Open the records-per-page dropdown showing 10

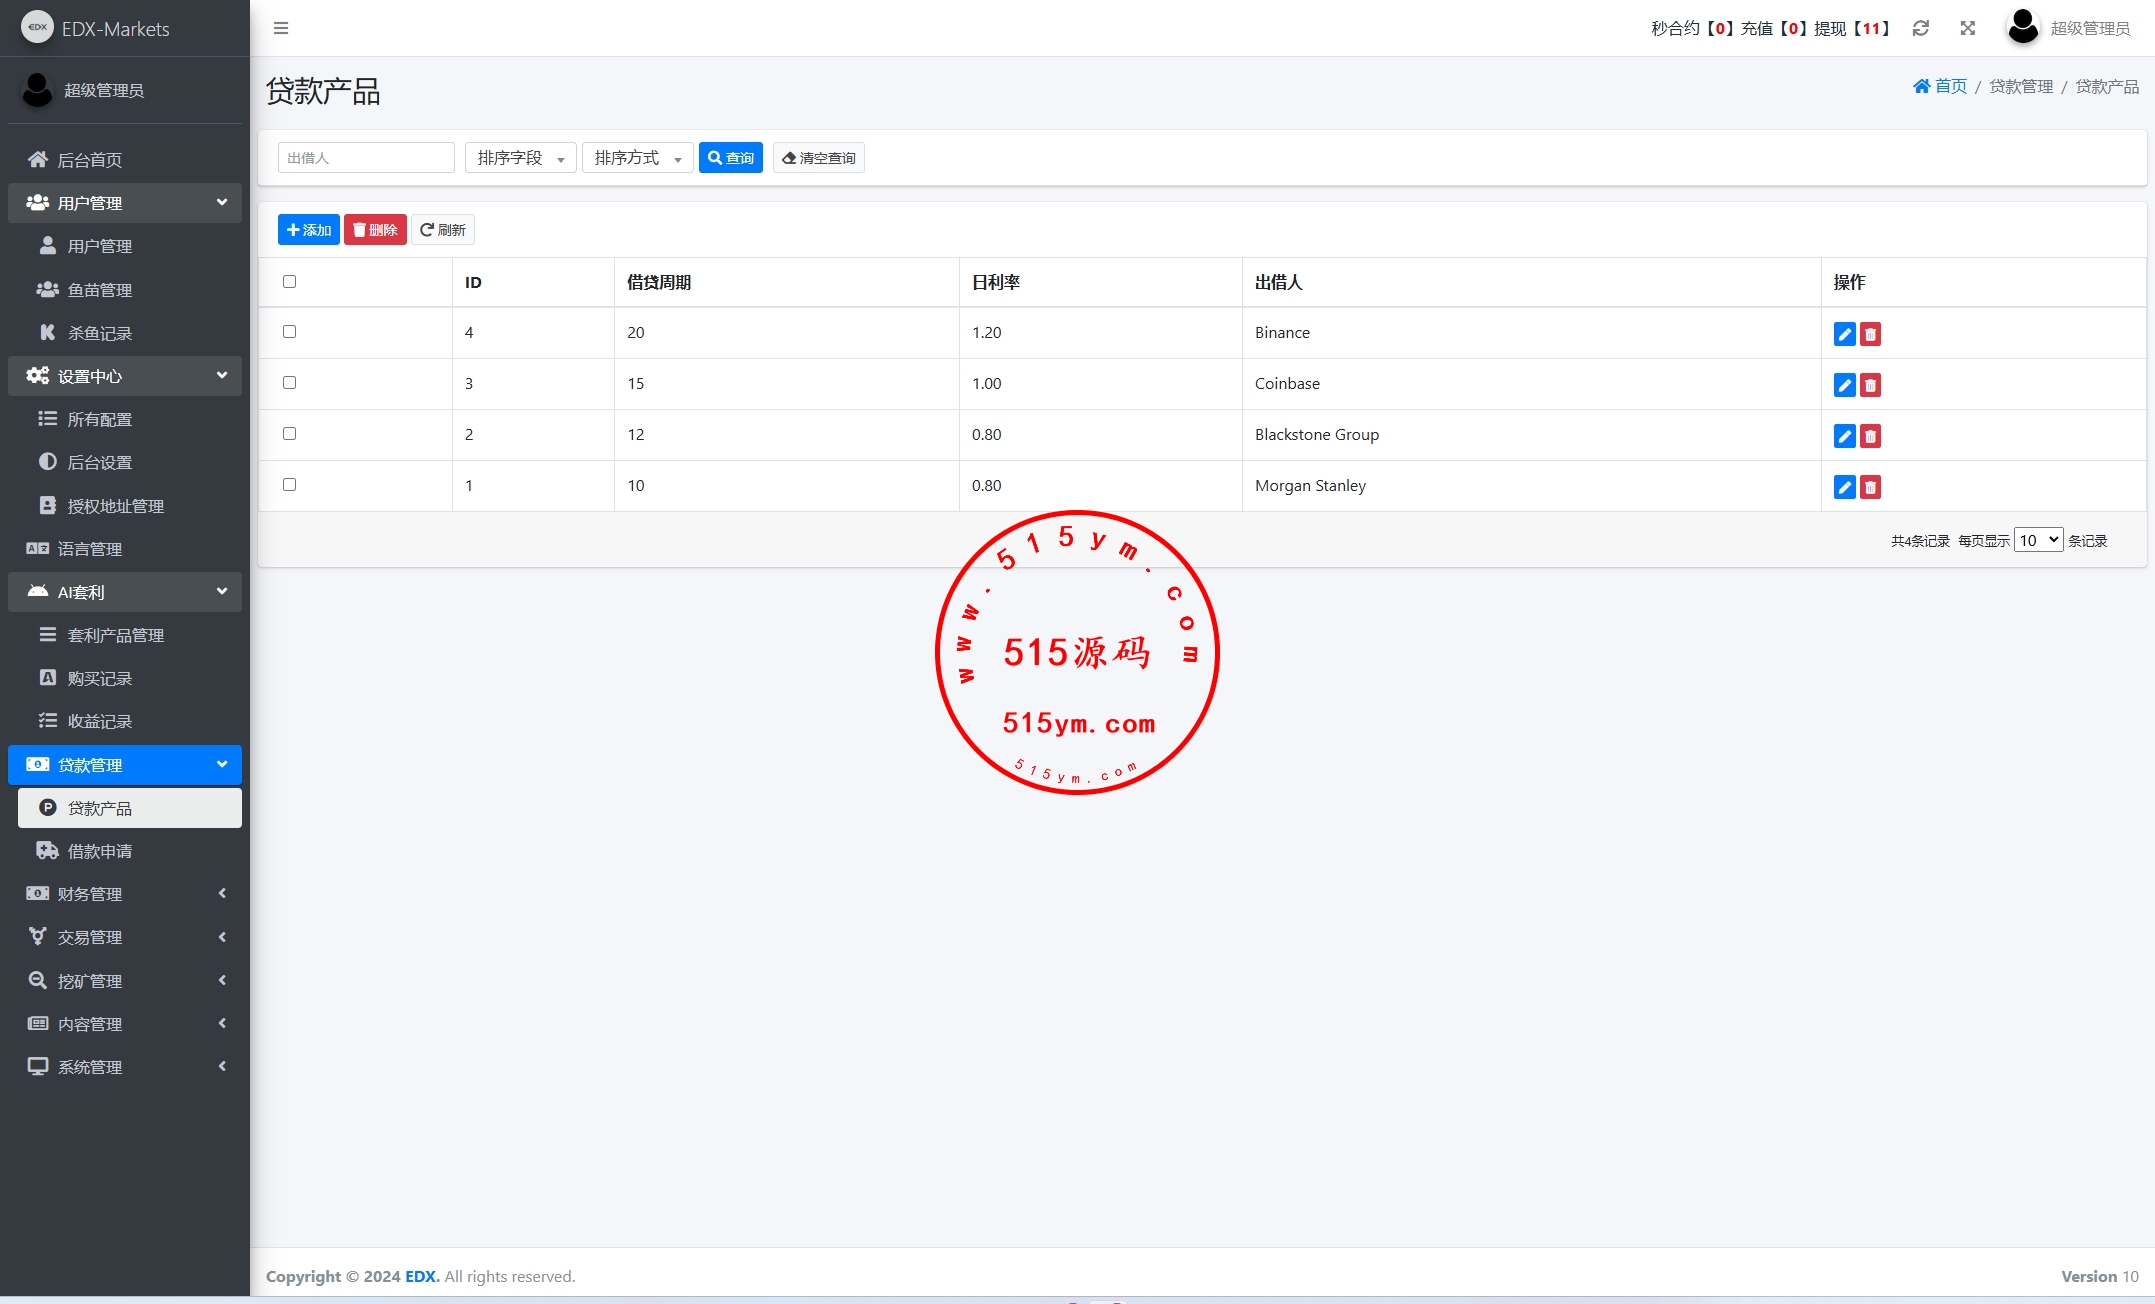click(2037, 540)
